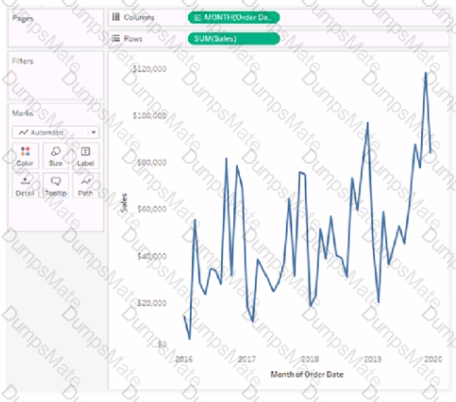The width and height of the screenshot is (456, 402).
Task: Click the $0 axis tick label
Action: click(162, 344)
